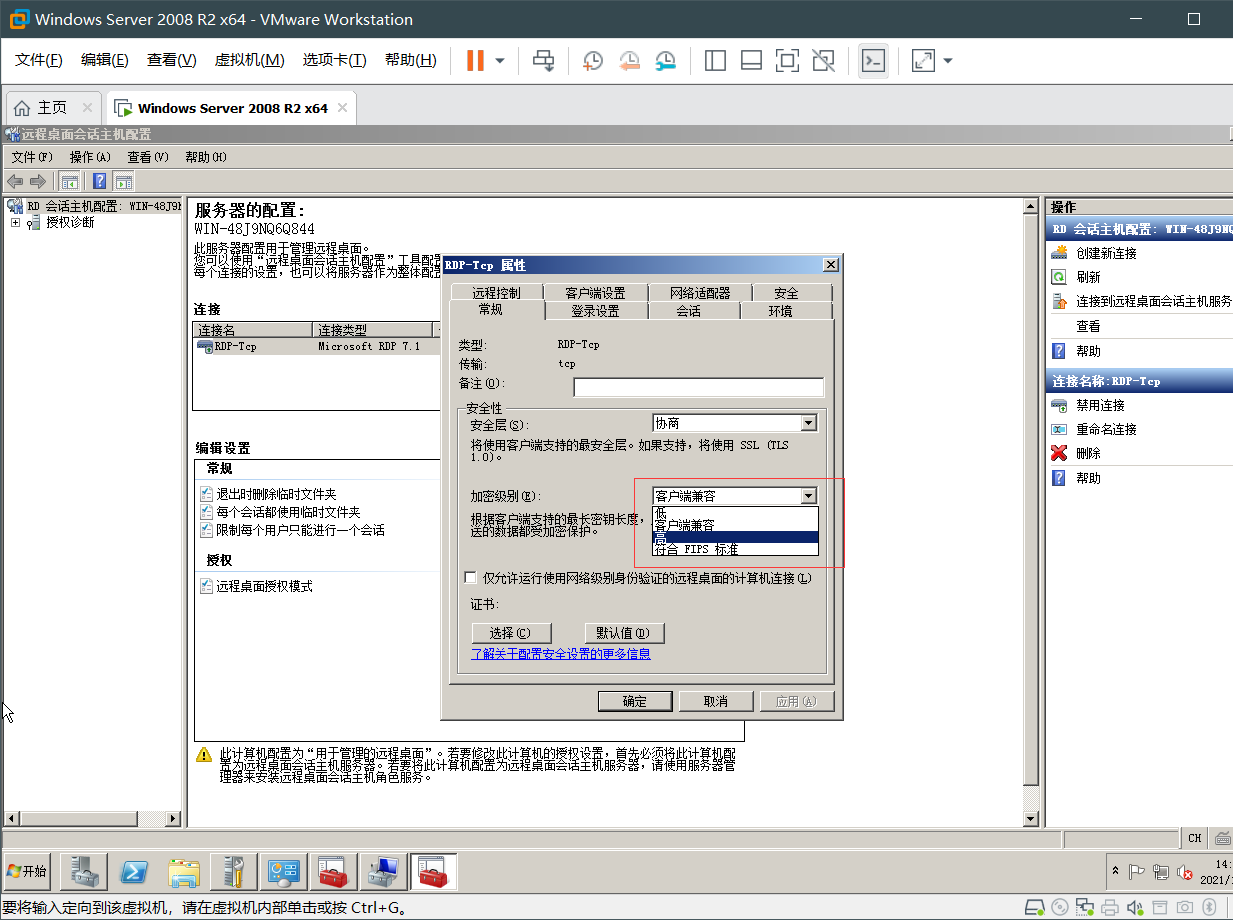Open the security layer dropdown showing 协商
1233x920 pixels.
(x=735, y=423)
